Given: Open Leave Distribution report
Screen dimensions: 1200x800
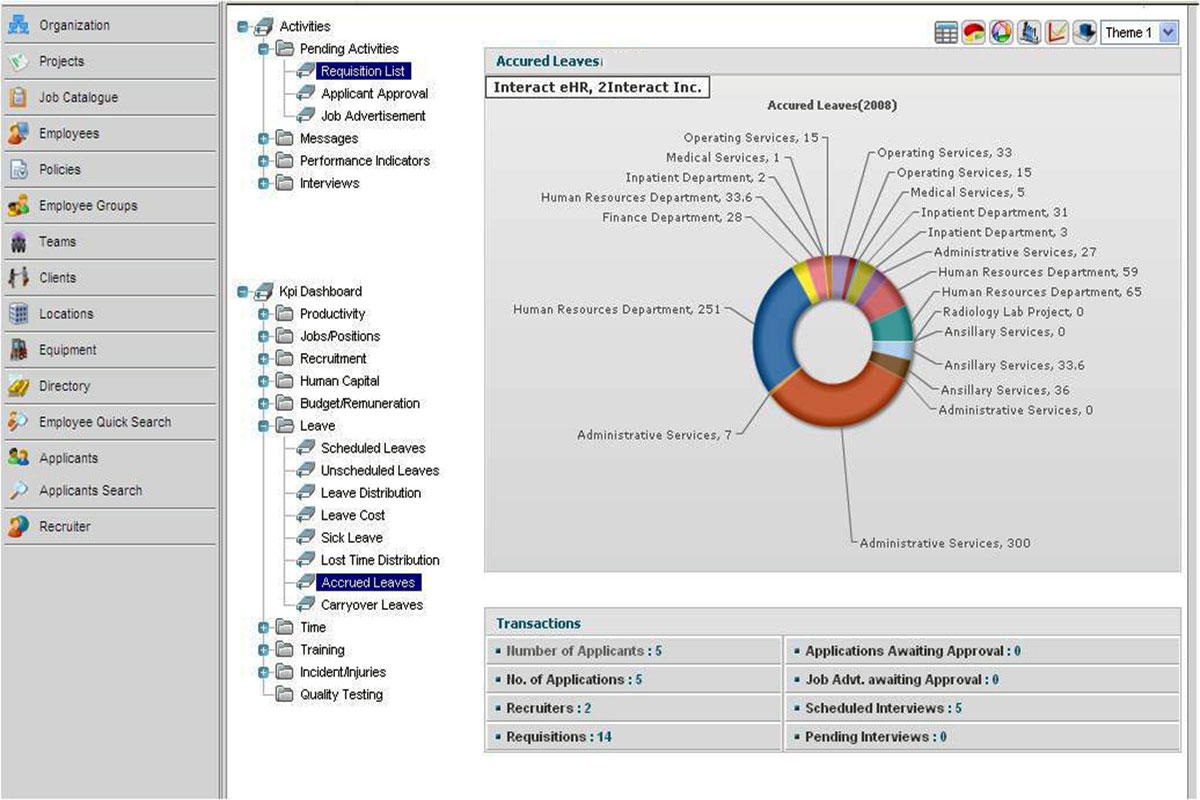Looking at the screenshot, I should click(x=371, y=493).
